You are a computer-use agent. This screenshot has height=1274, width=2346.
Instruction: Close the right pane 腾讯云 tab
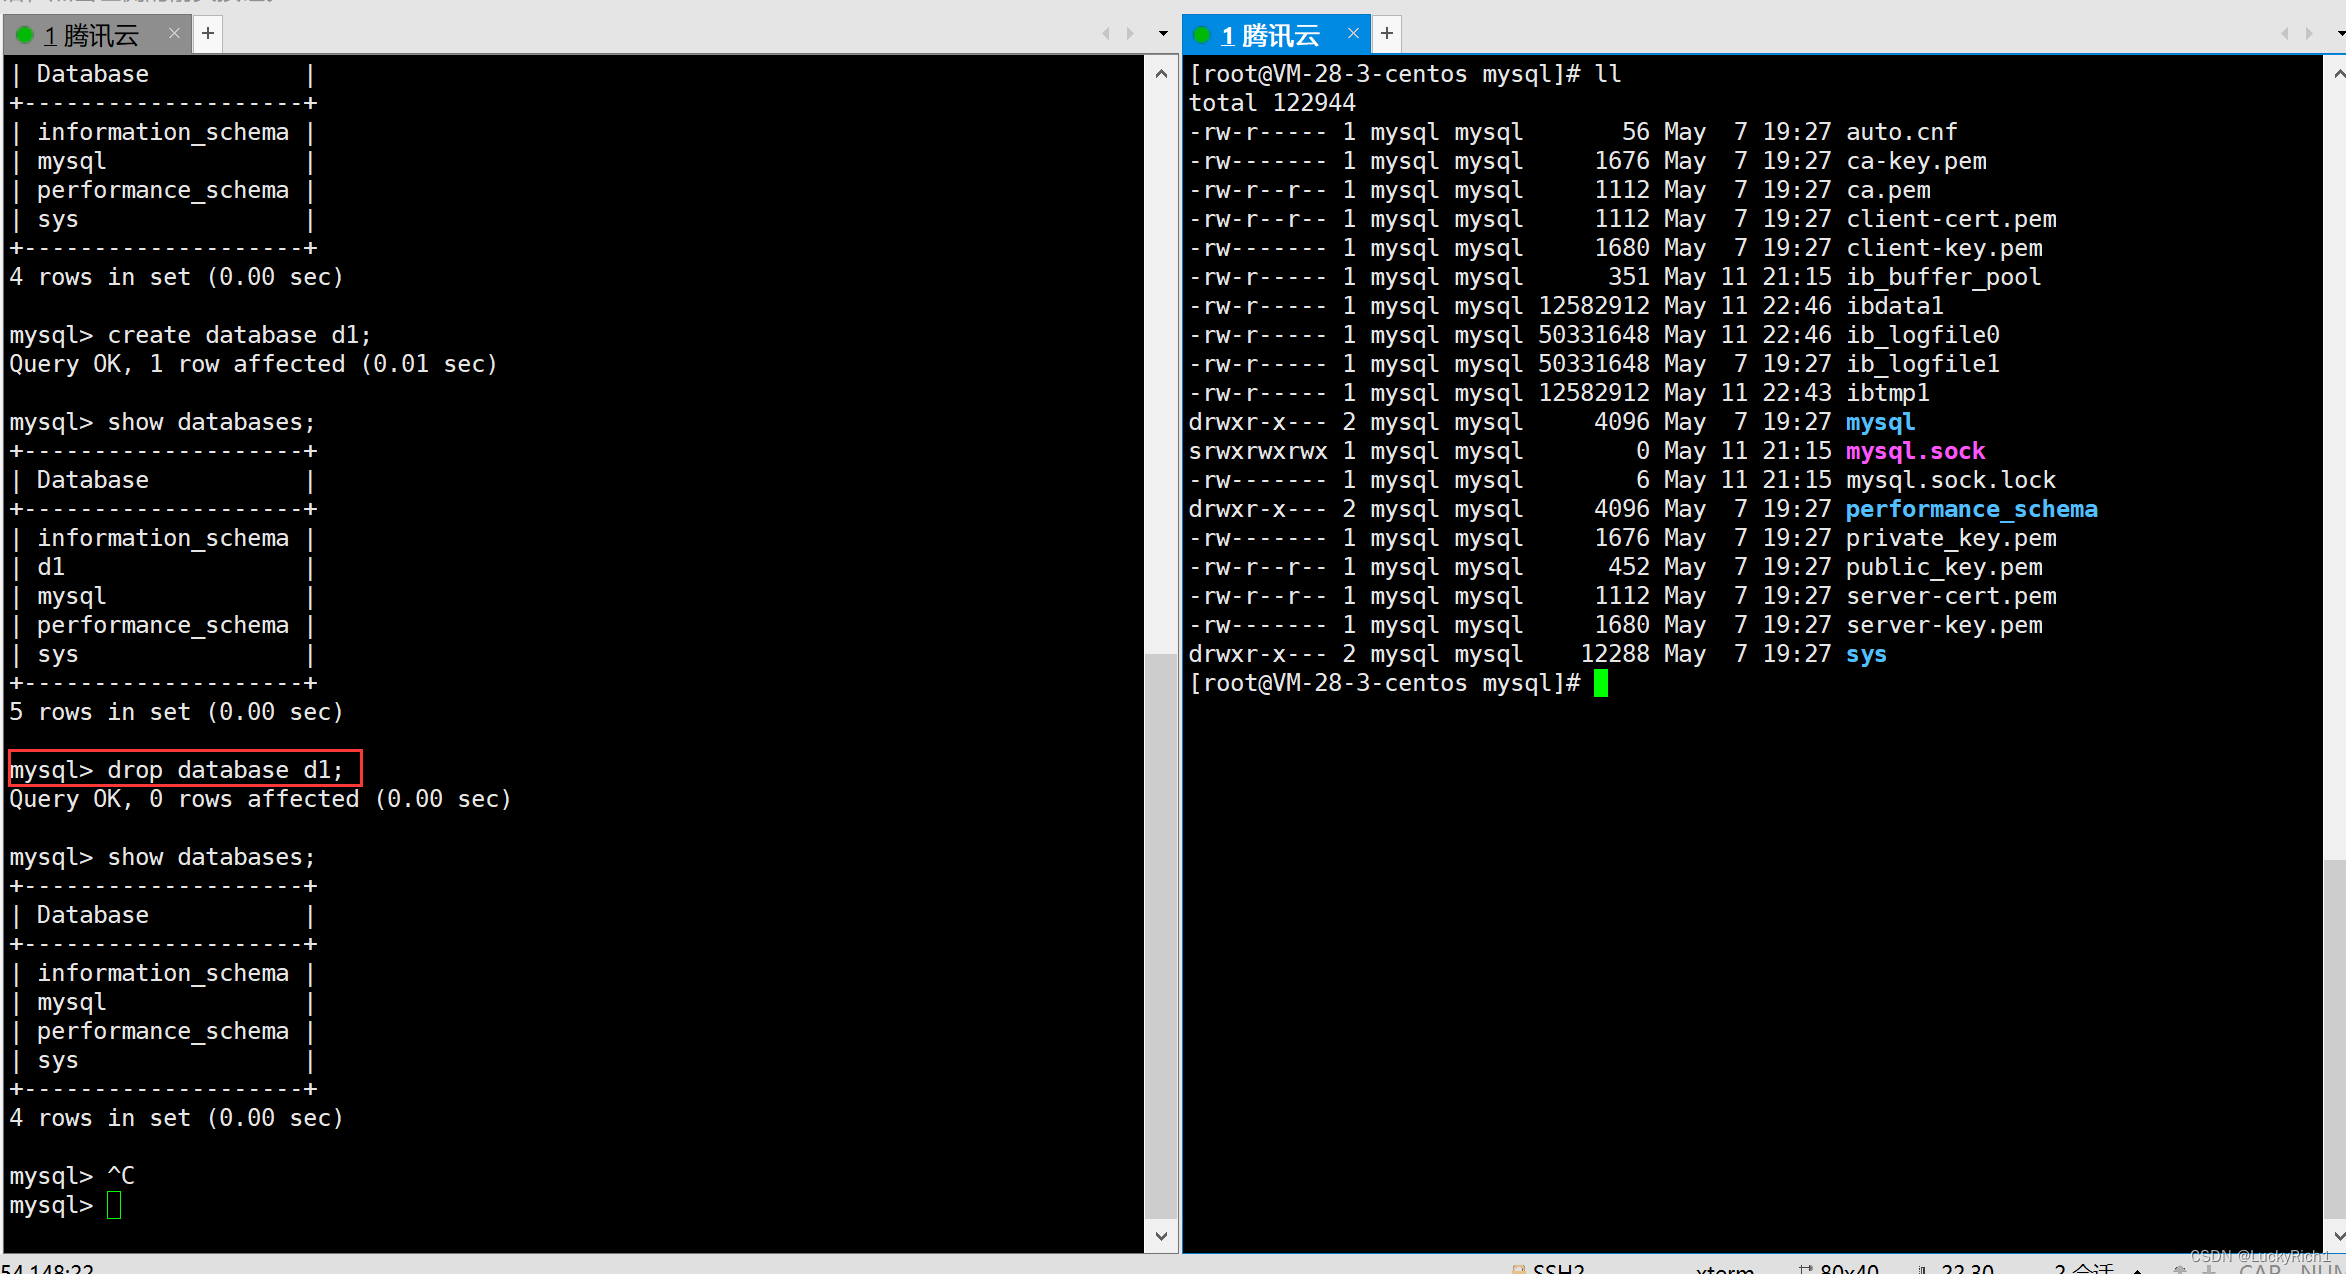(x=1353, y=34)
